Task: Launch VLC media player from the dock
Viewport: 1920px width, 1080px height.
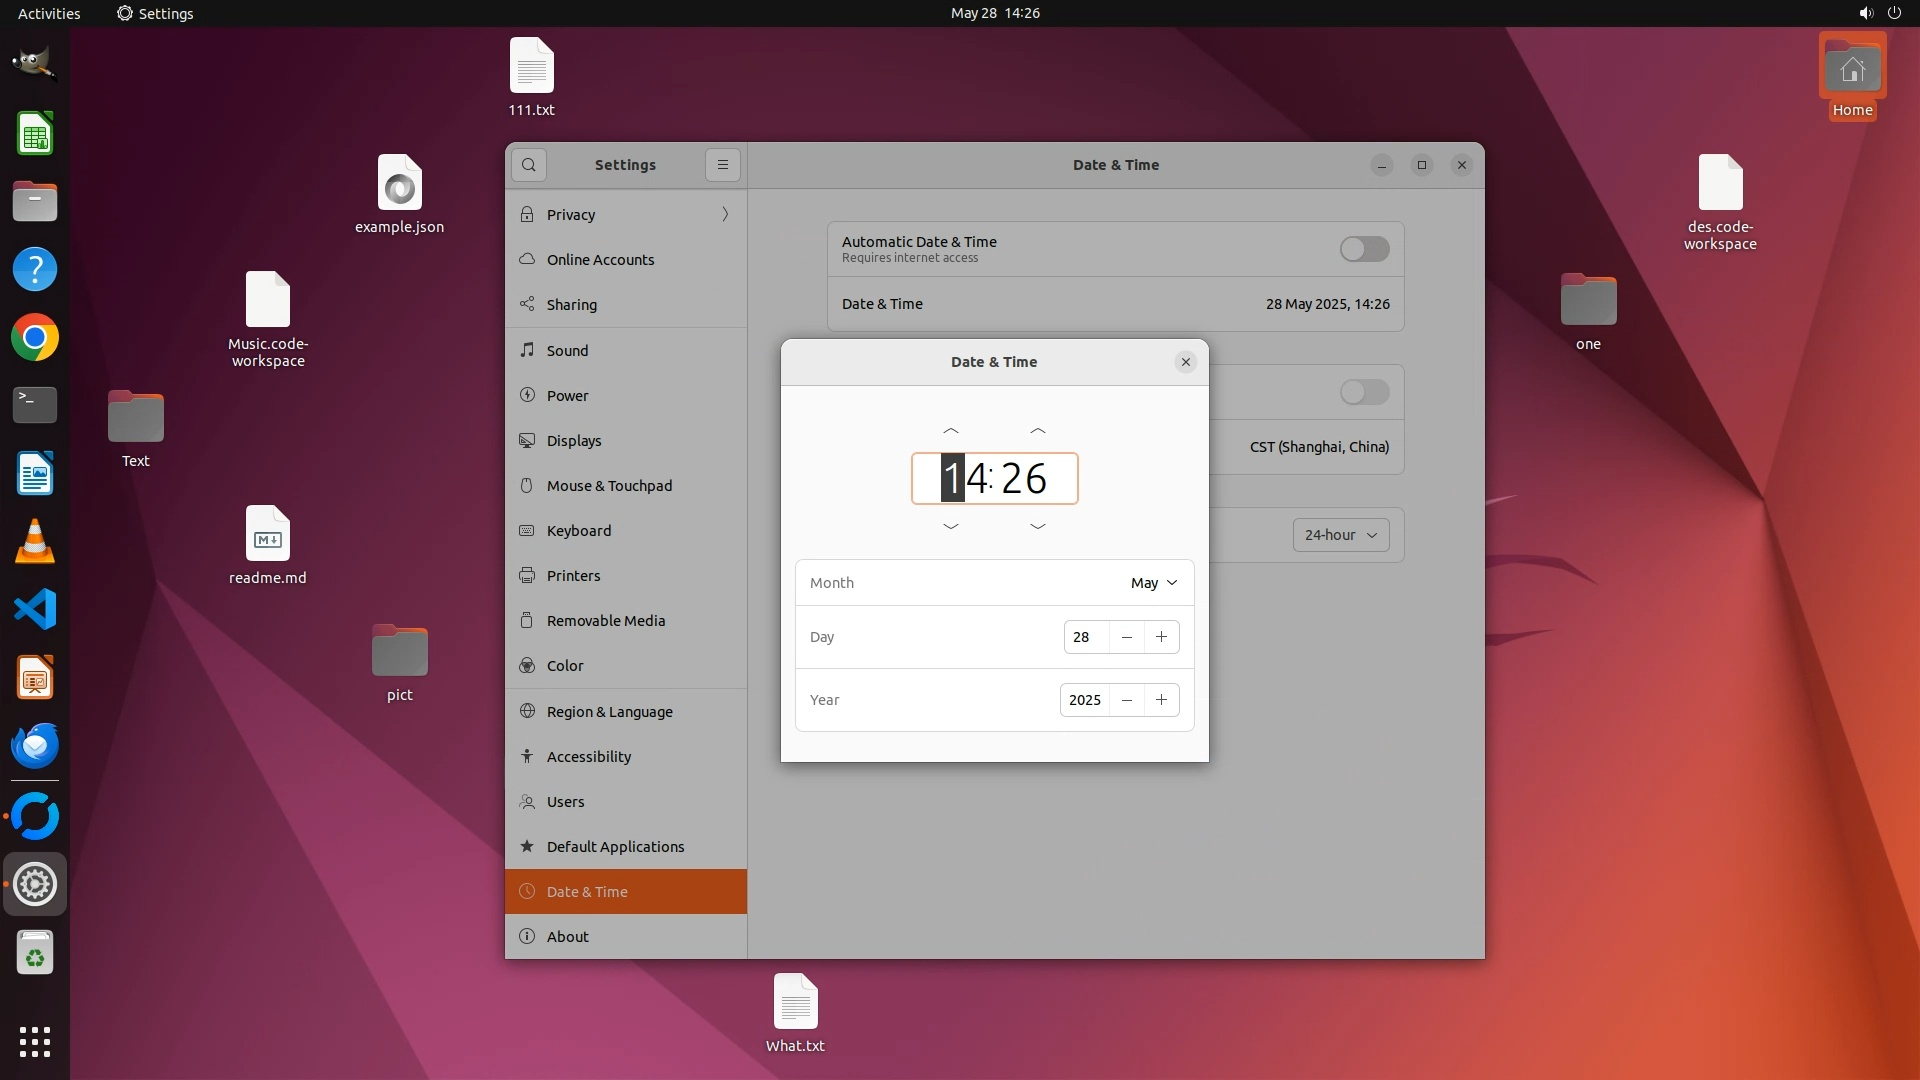Action: (x=35, y=541)
